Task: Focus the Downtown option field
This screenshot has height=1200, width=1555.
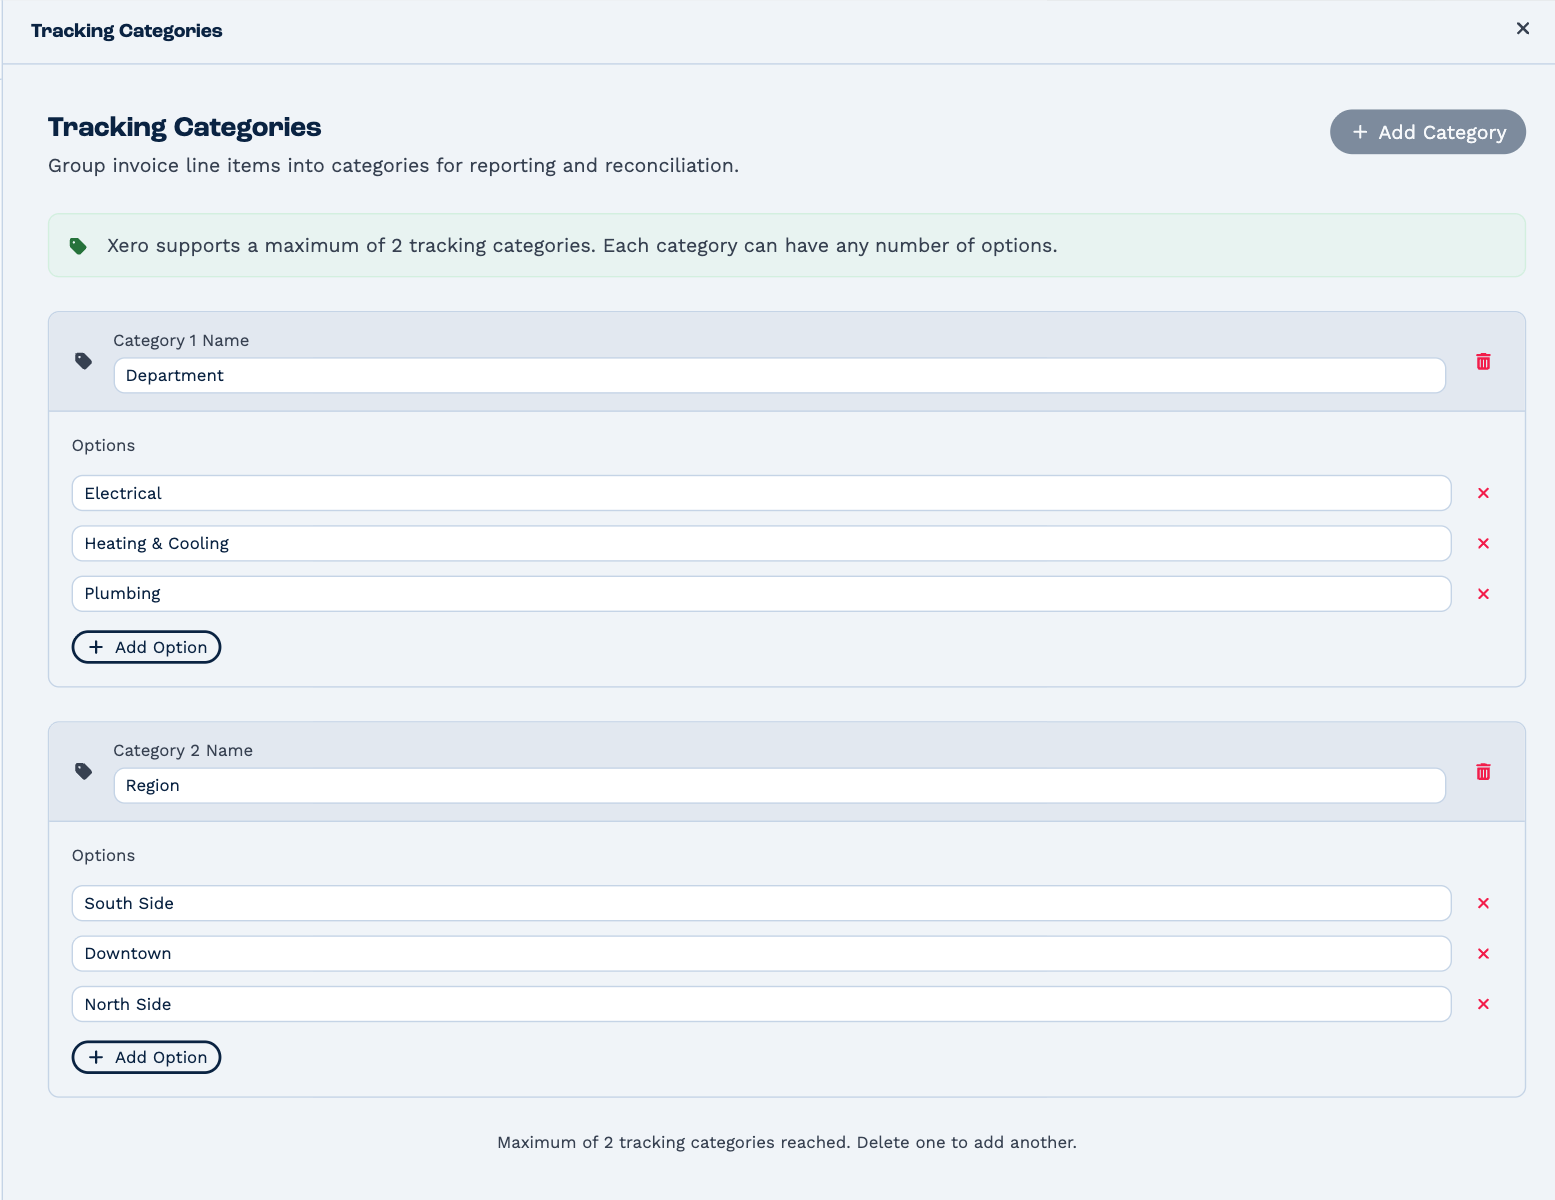Action: (761, 953)
